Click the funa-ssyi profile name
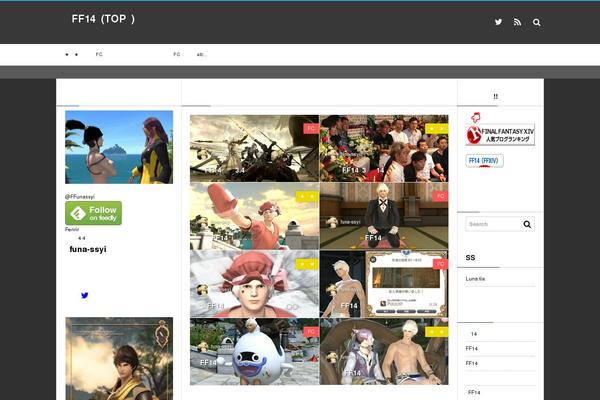This screenshot has height=400, width=600. coord(88,249)
